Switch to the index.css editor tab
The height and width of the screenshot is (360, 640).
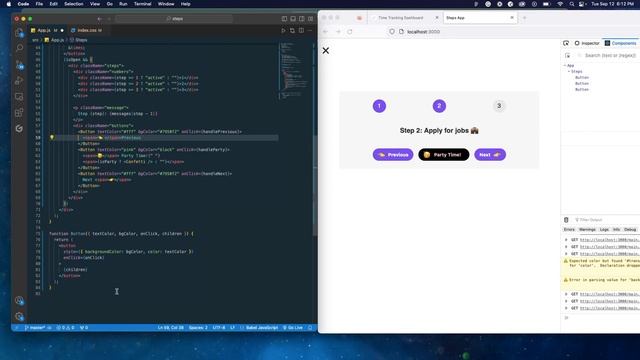(x=87, y=31)
